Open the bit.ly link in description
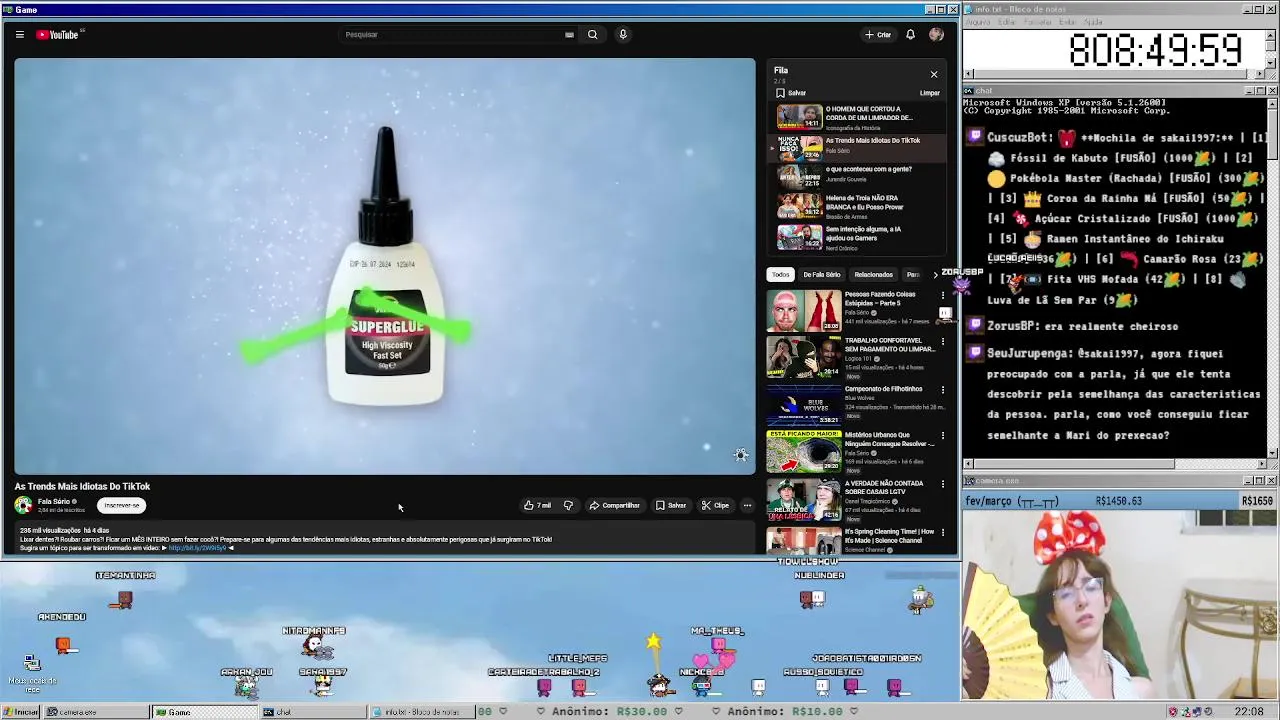1280x720 pixels. point(197,548)
